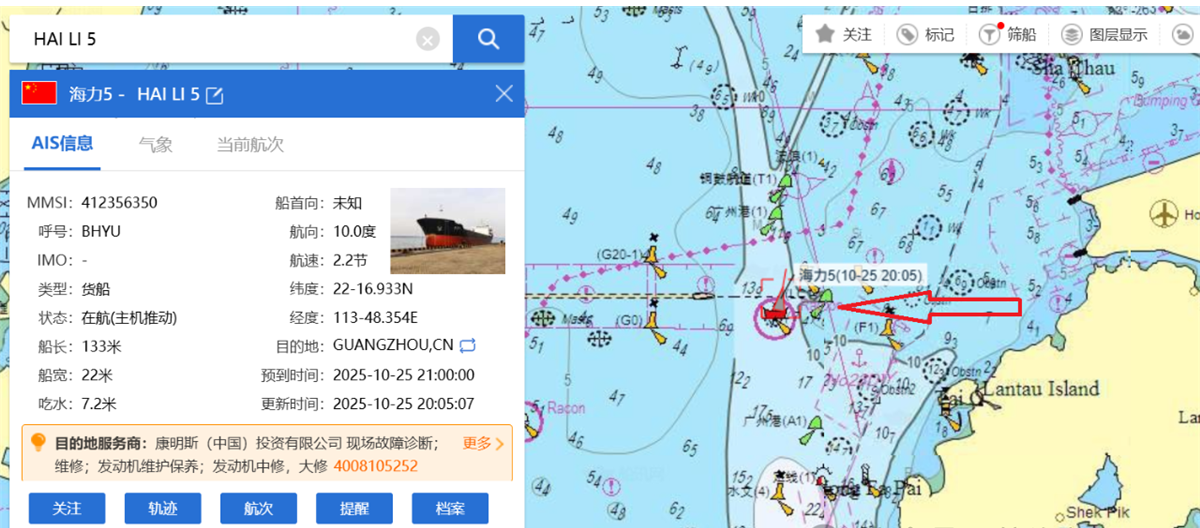Click the blue search magnifier button
This screenshot has height=528, width=1200.
(488, 39)
